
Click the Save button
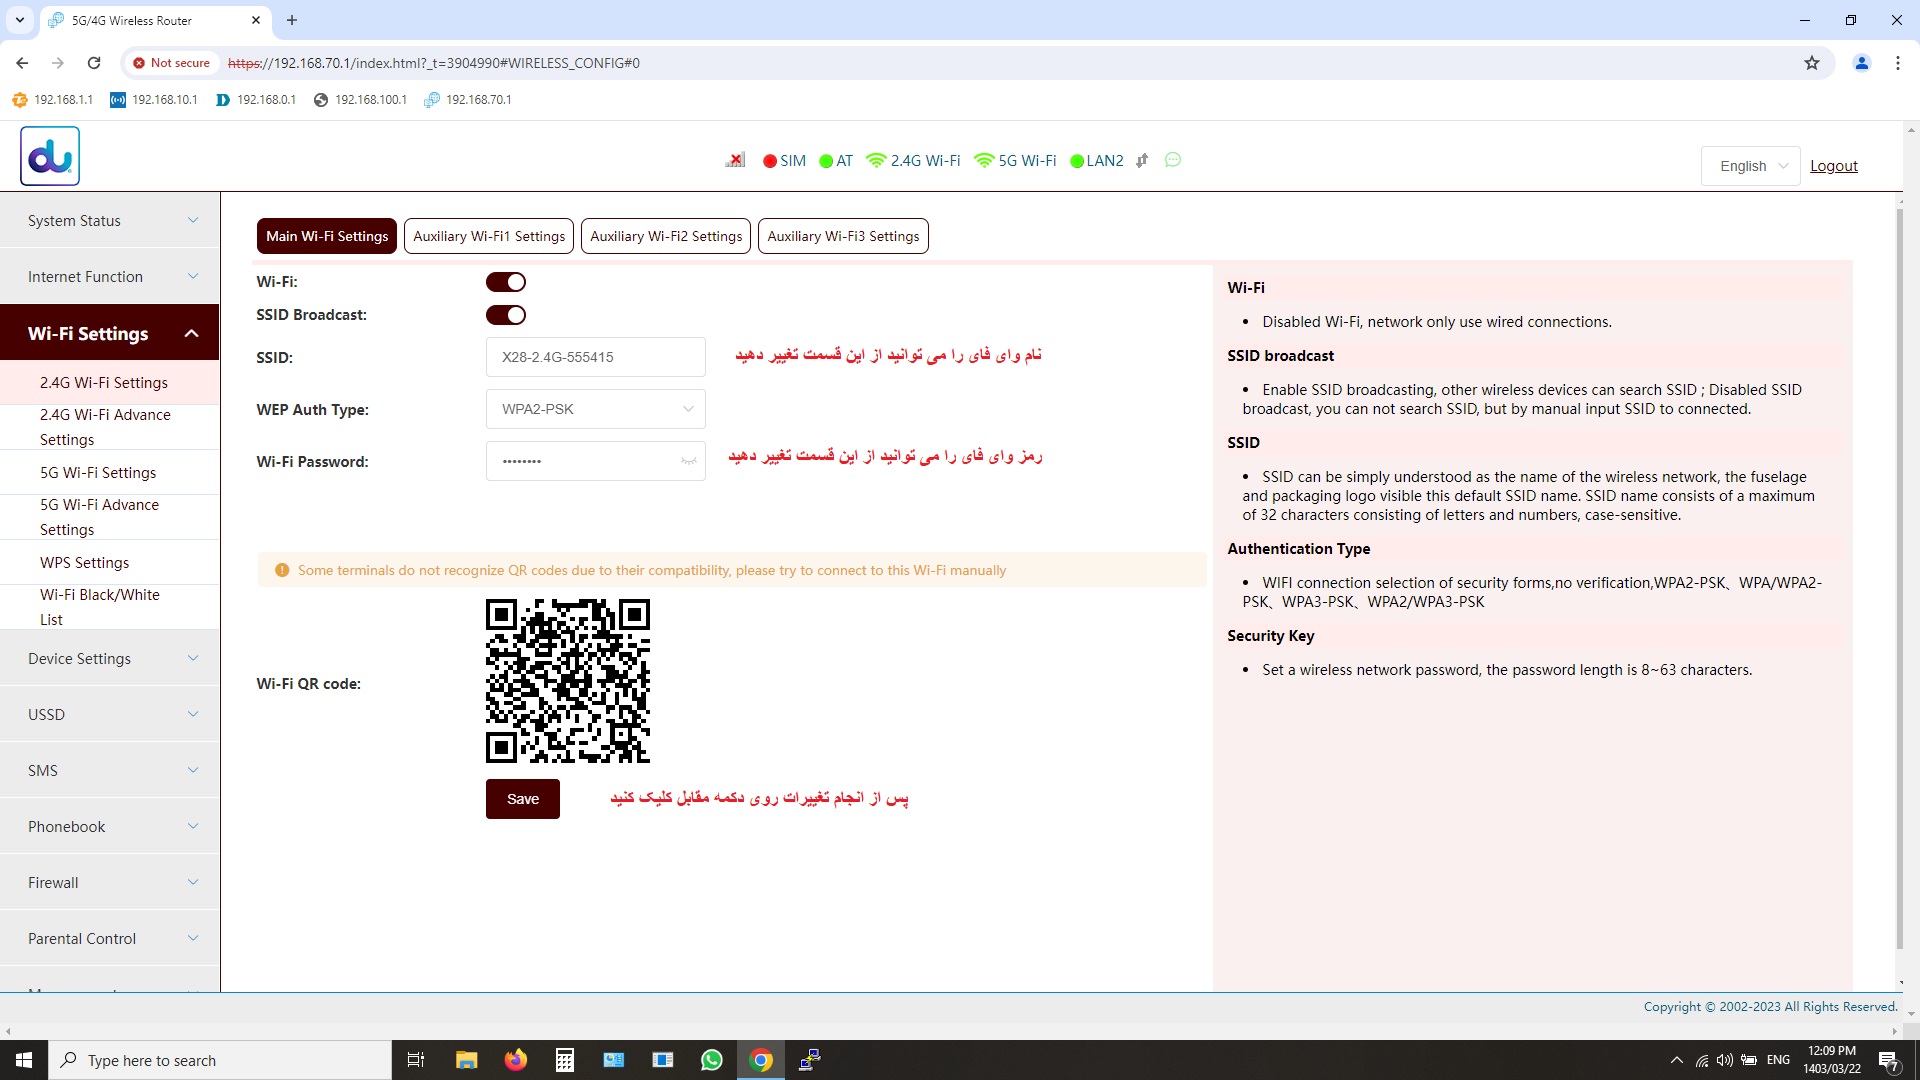[522, 799]
